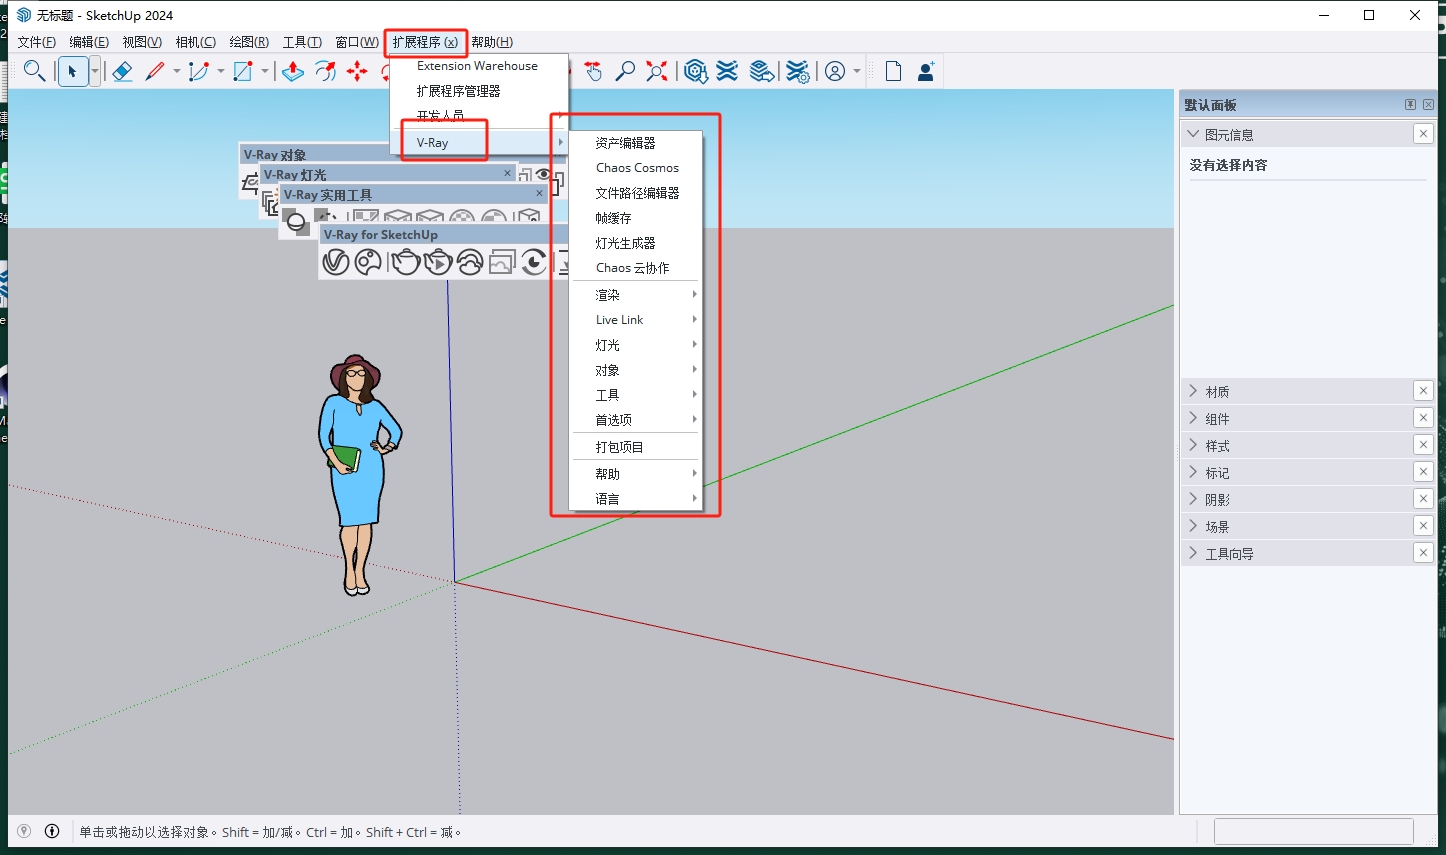Image resolution: width=1446 pixels, height=855 pixels.
Task: Select the Eraser tool in toolbar
Action: click(x=122, y=71)
